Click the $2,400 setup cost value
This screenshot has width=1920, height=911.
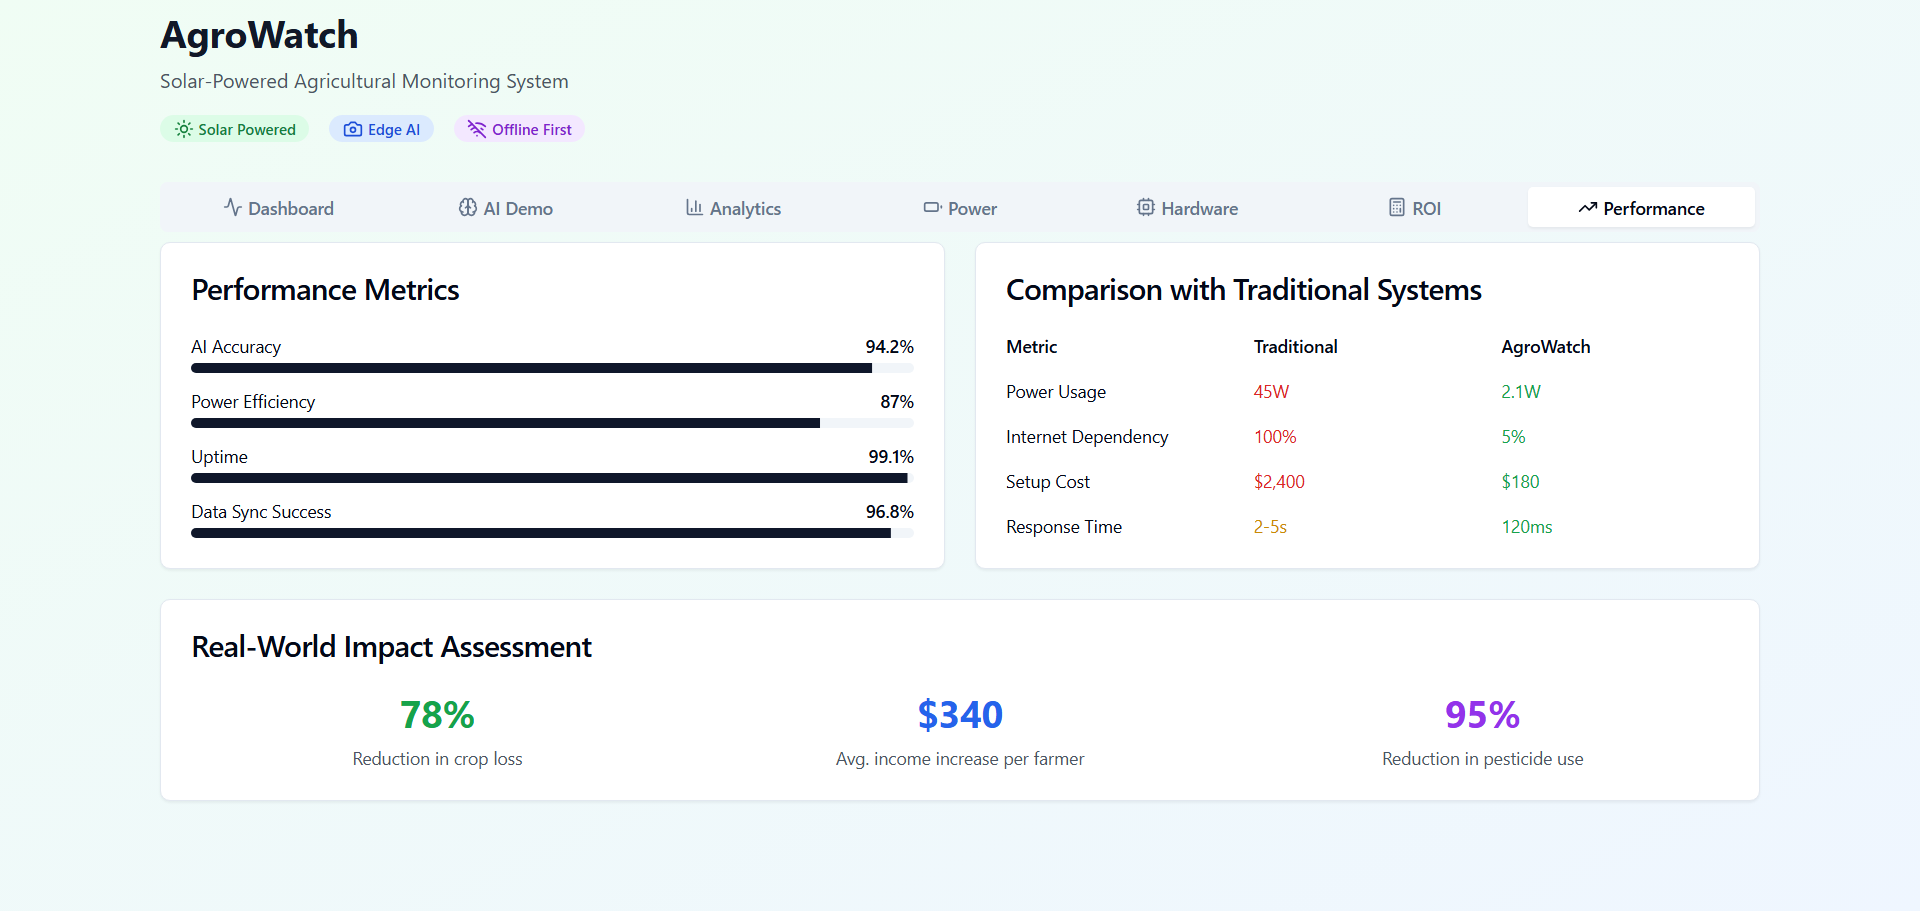(1279, 482)
